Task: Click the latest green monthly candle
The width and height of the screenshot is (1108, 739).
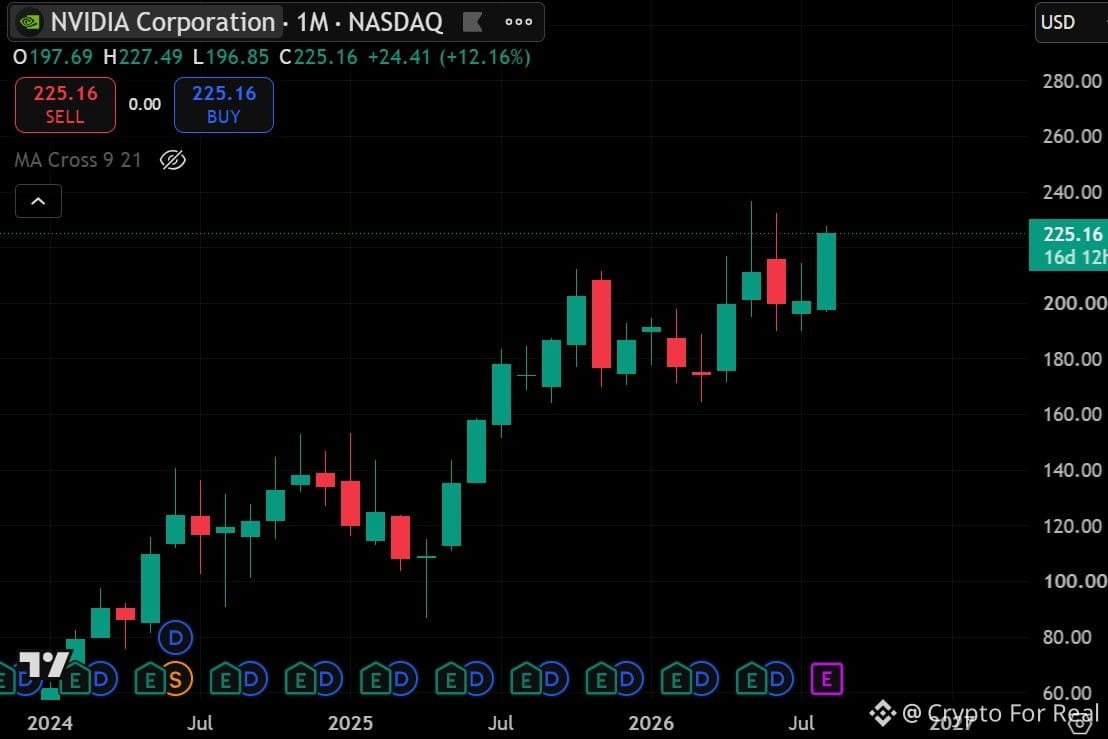Action: point(826,271)
